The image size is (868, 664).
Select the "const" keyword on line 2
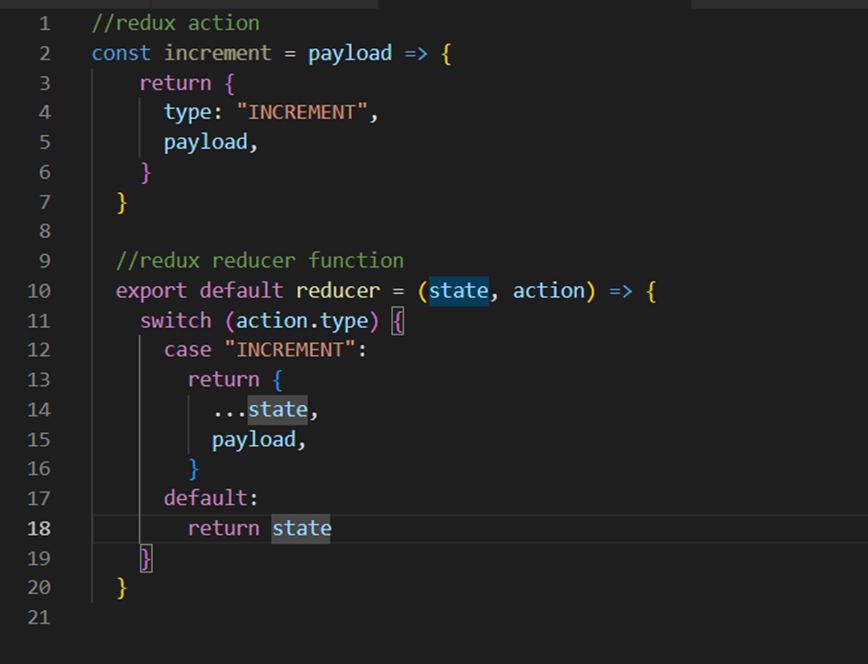[x=121, y=53]
